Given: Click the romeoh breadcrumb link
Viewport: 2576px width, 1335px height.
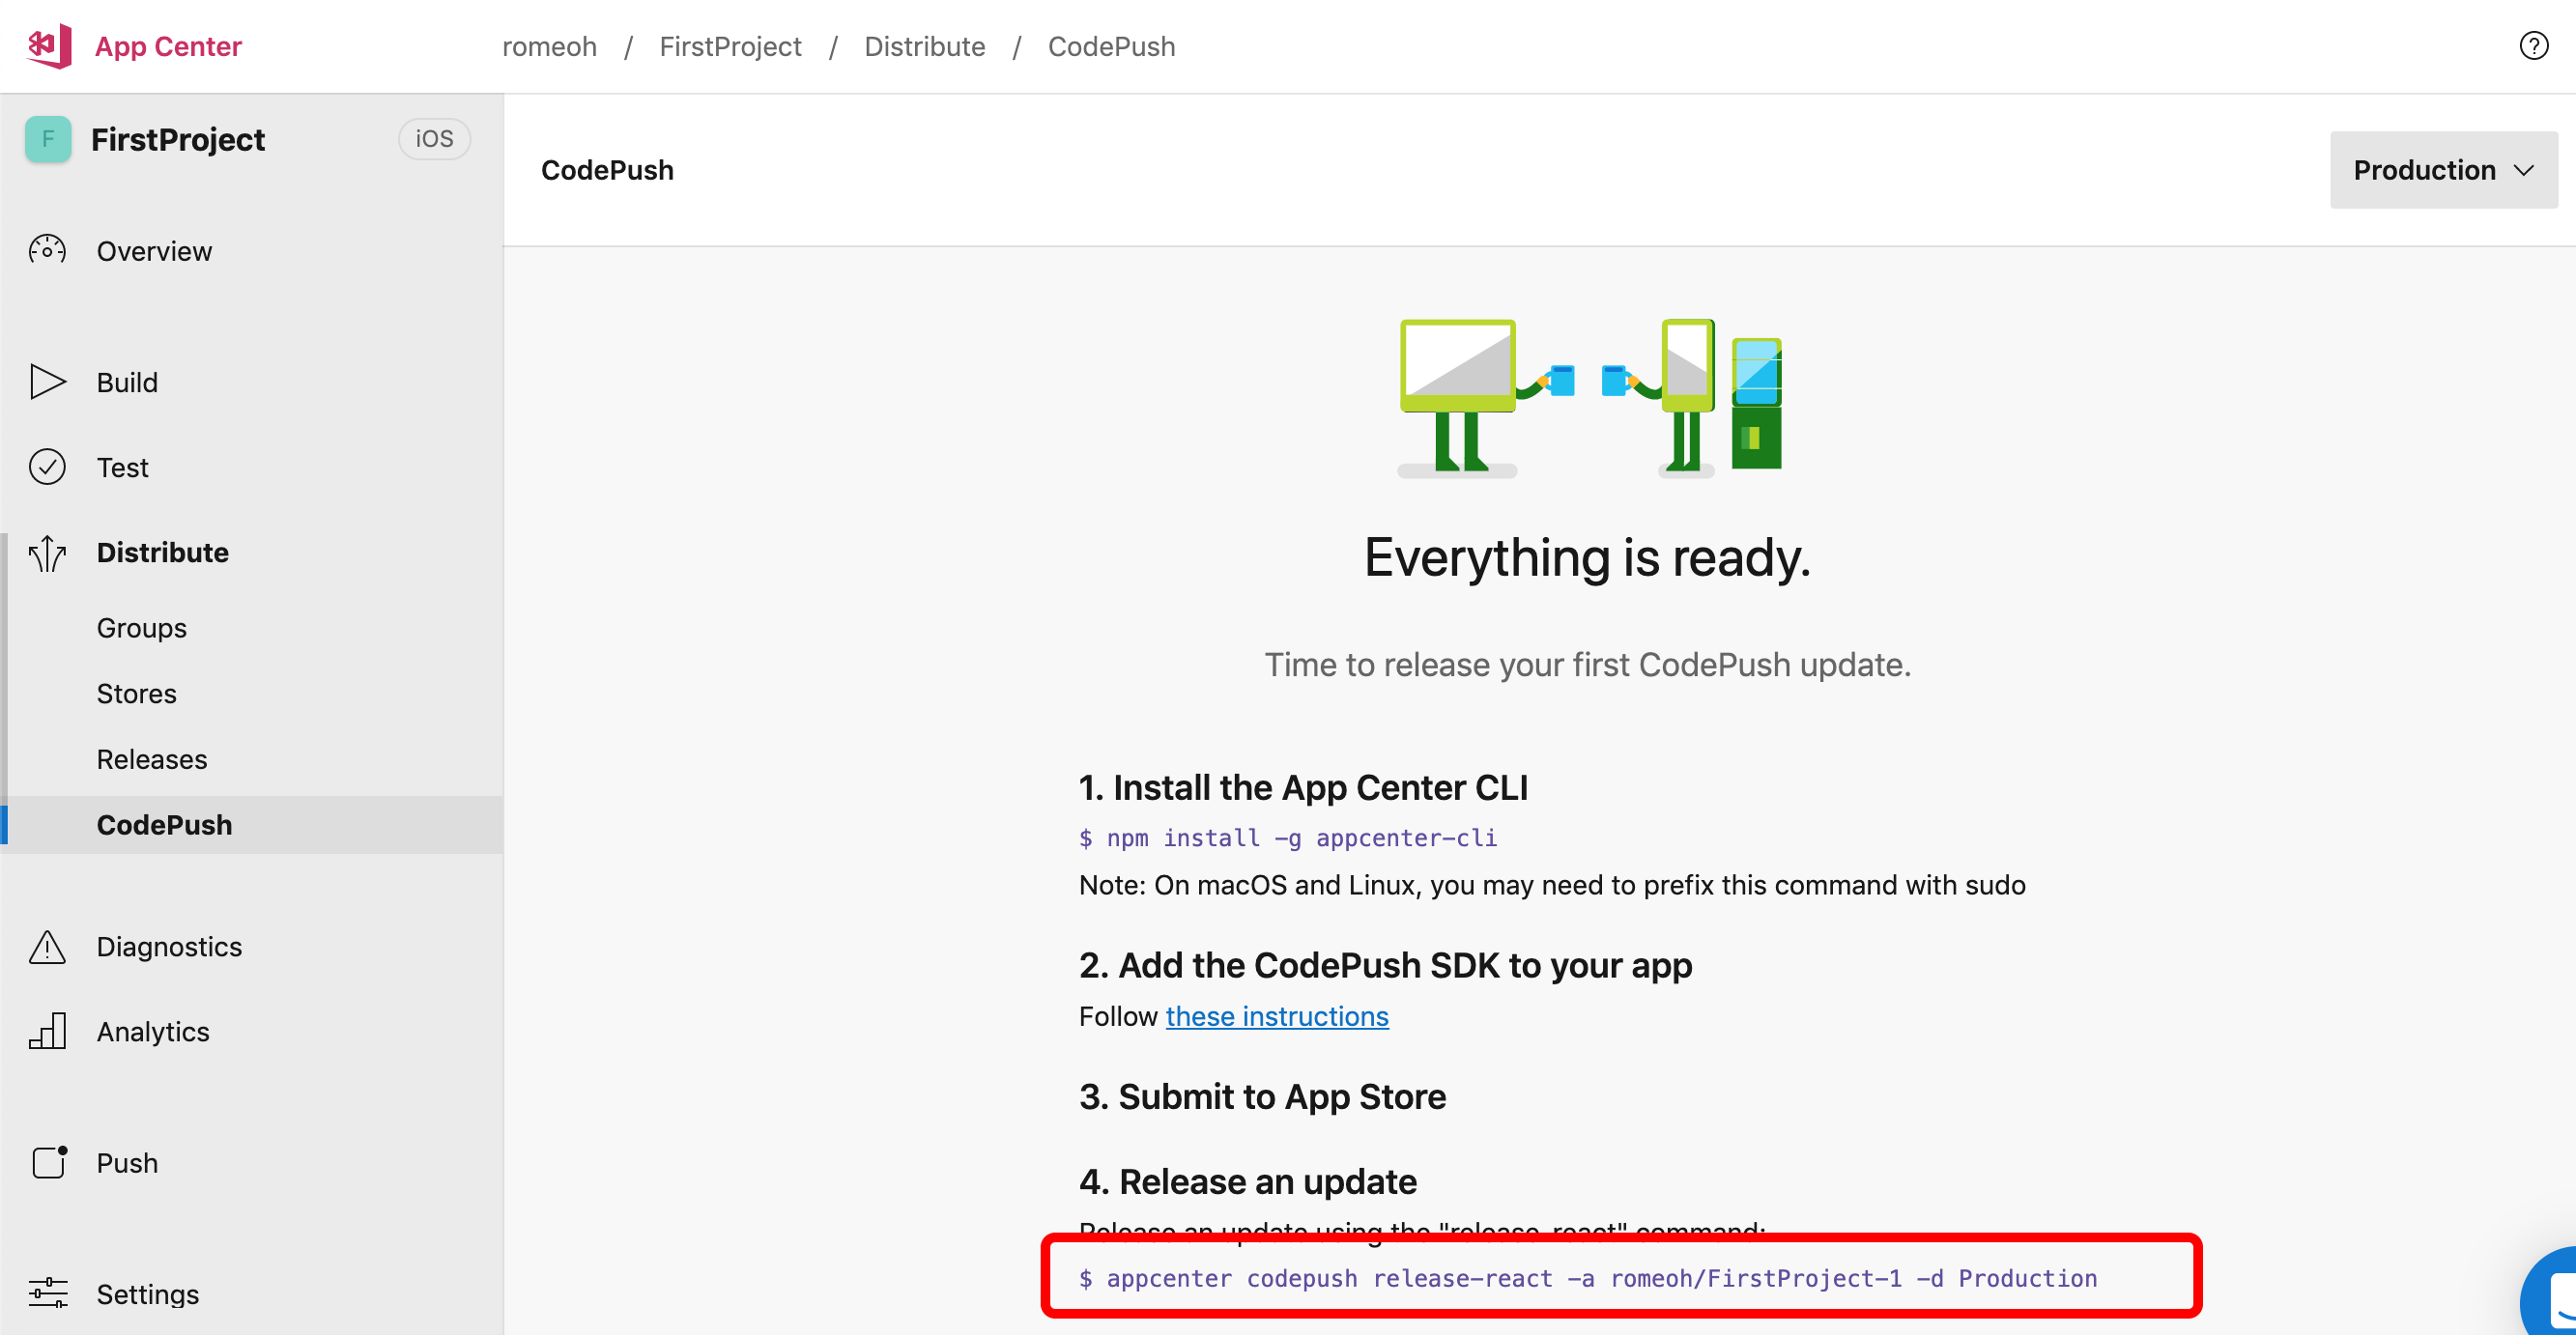Looking at the screenshot, I should coord(549,46).
